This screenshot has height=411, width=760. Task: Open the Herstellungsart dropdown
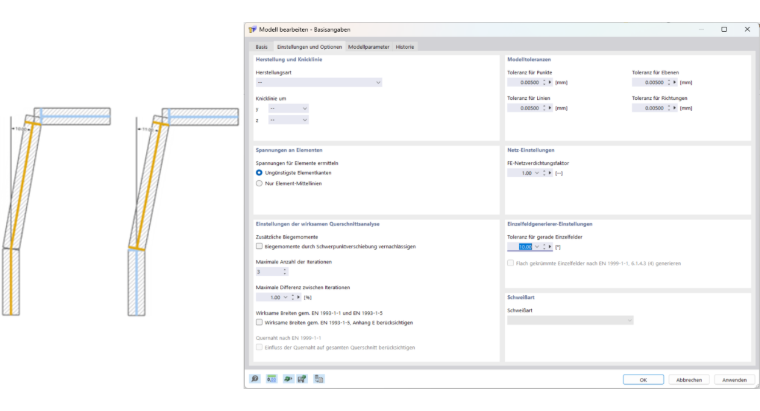click(318, 82)
